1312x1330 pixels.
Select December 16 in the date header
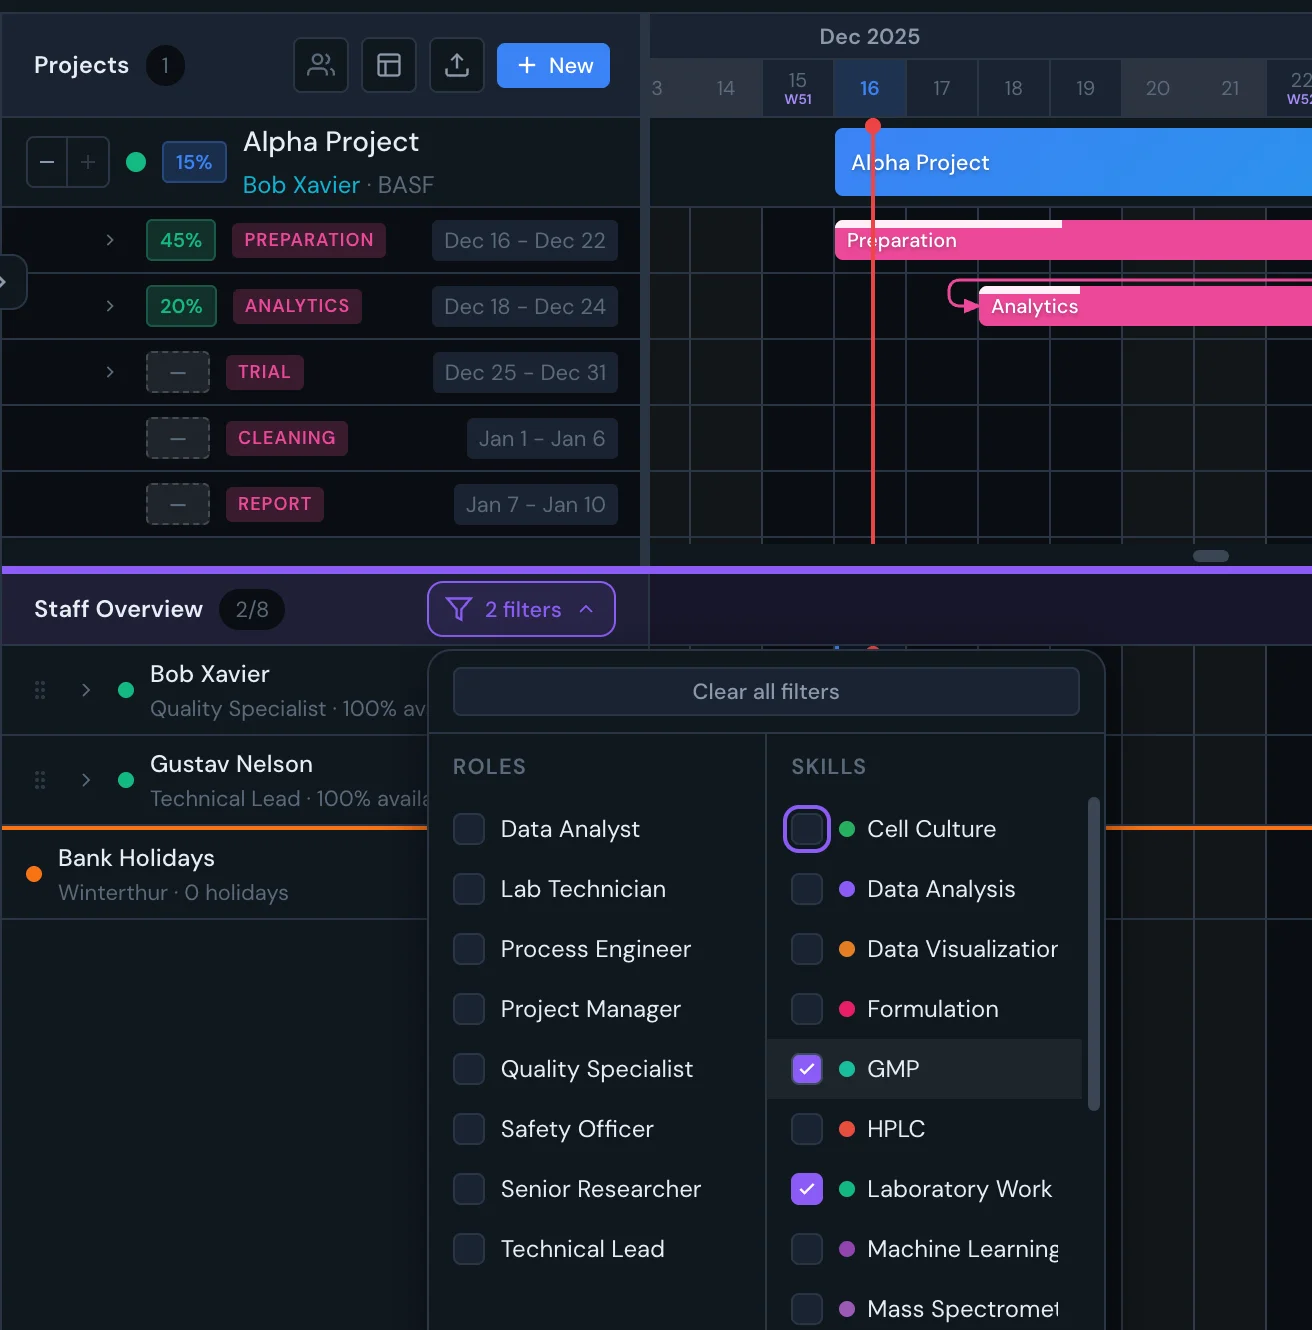[870, 88]
